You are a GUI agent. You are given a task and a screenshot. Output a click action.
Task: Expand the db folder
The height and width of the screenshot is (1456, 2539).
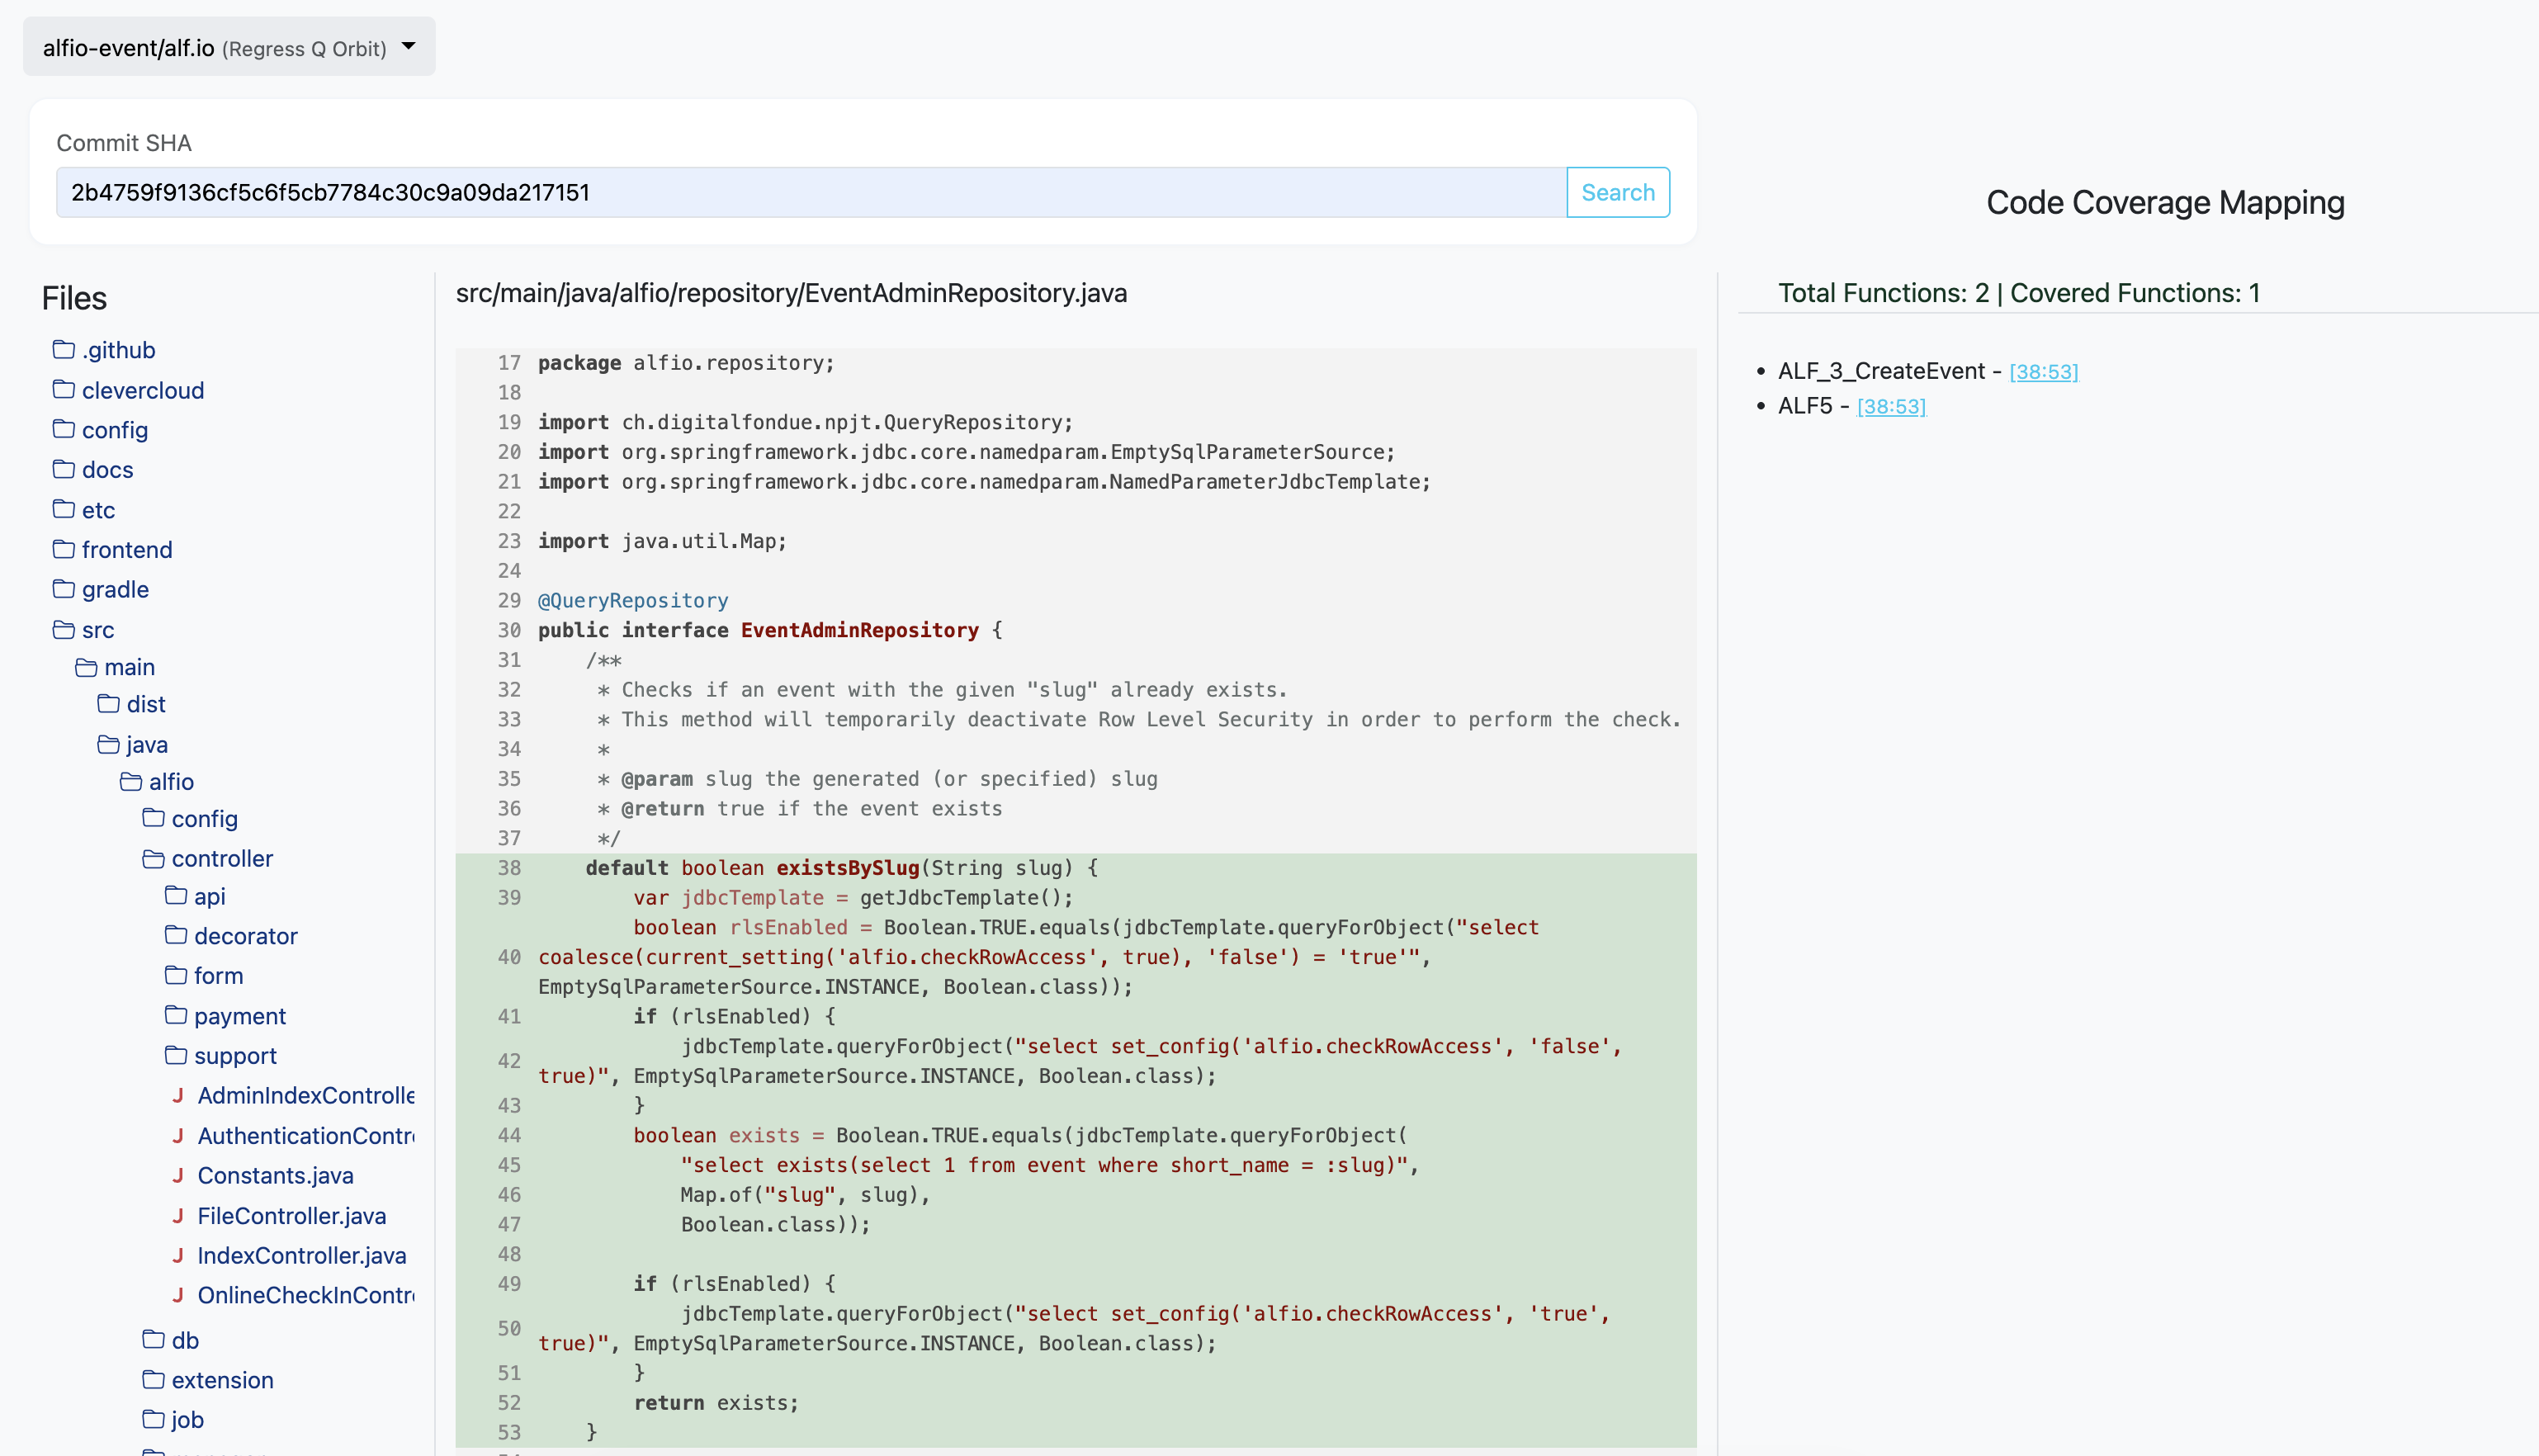coord(185,1340)
